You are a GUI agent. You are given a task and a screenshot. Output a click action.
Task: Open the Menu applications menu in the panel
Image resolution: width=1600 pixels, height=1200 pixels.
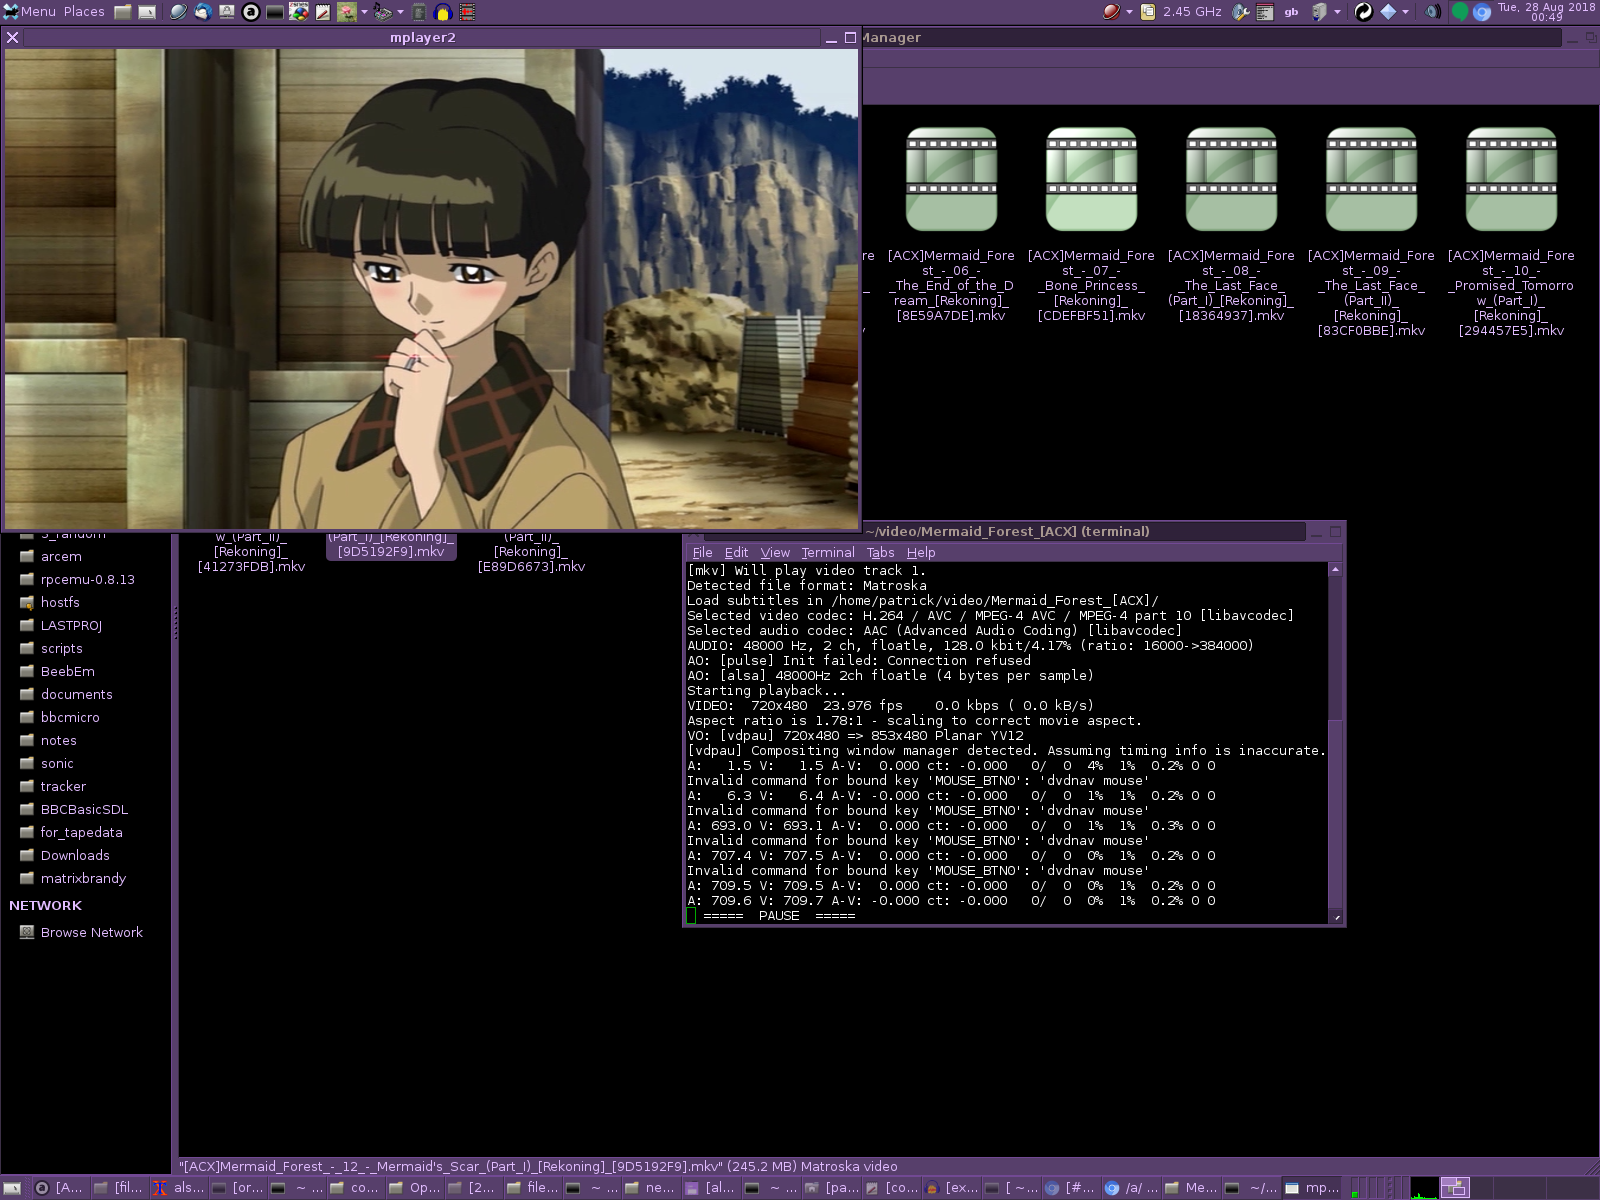coord(29,12)
